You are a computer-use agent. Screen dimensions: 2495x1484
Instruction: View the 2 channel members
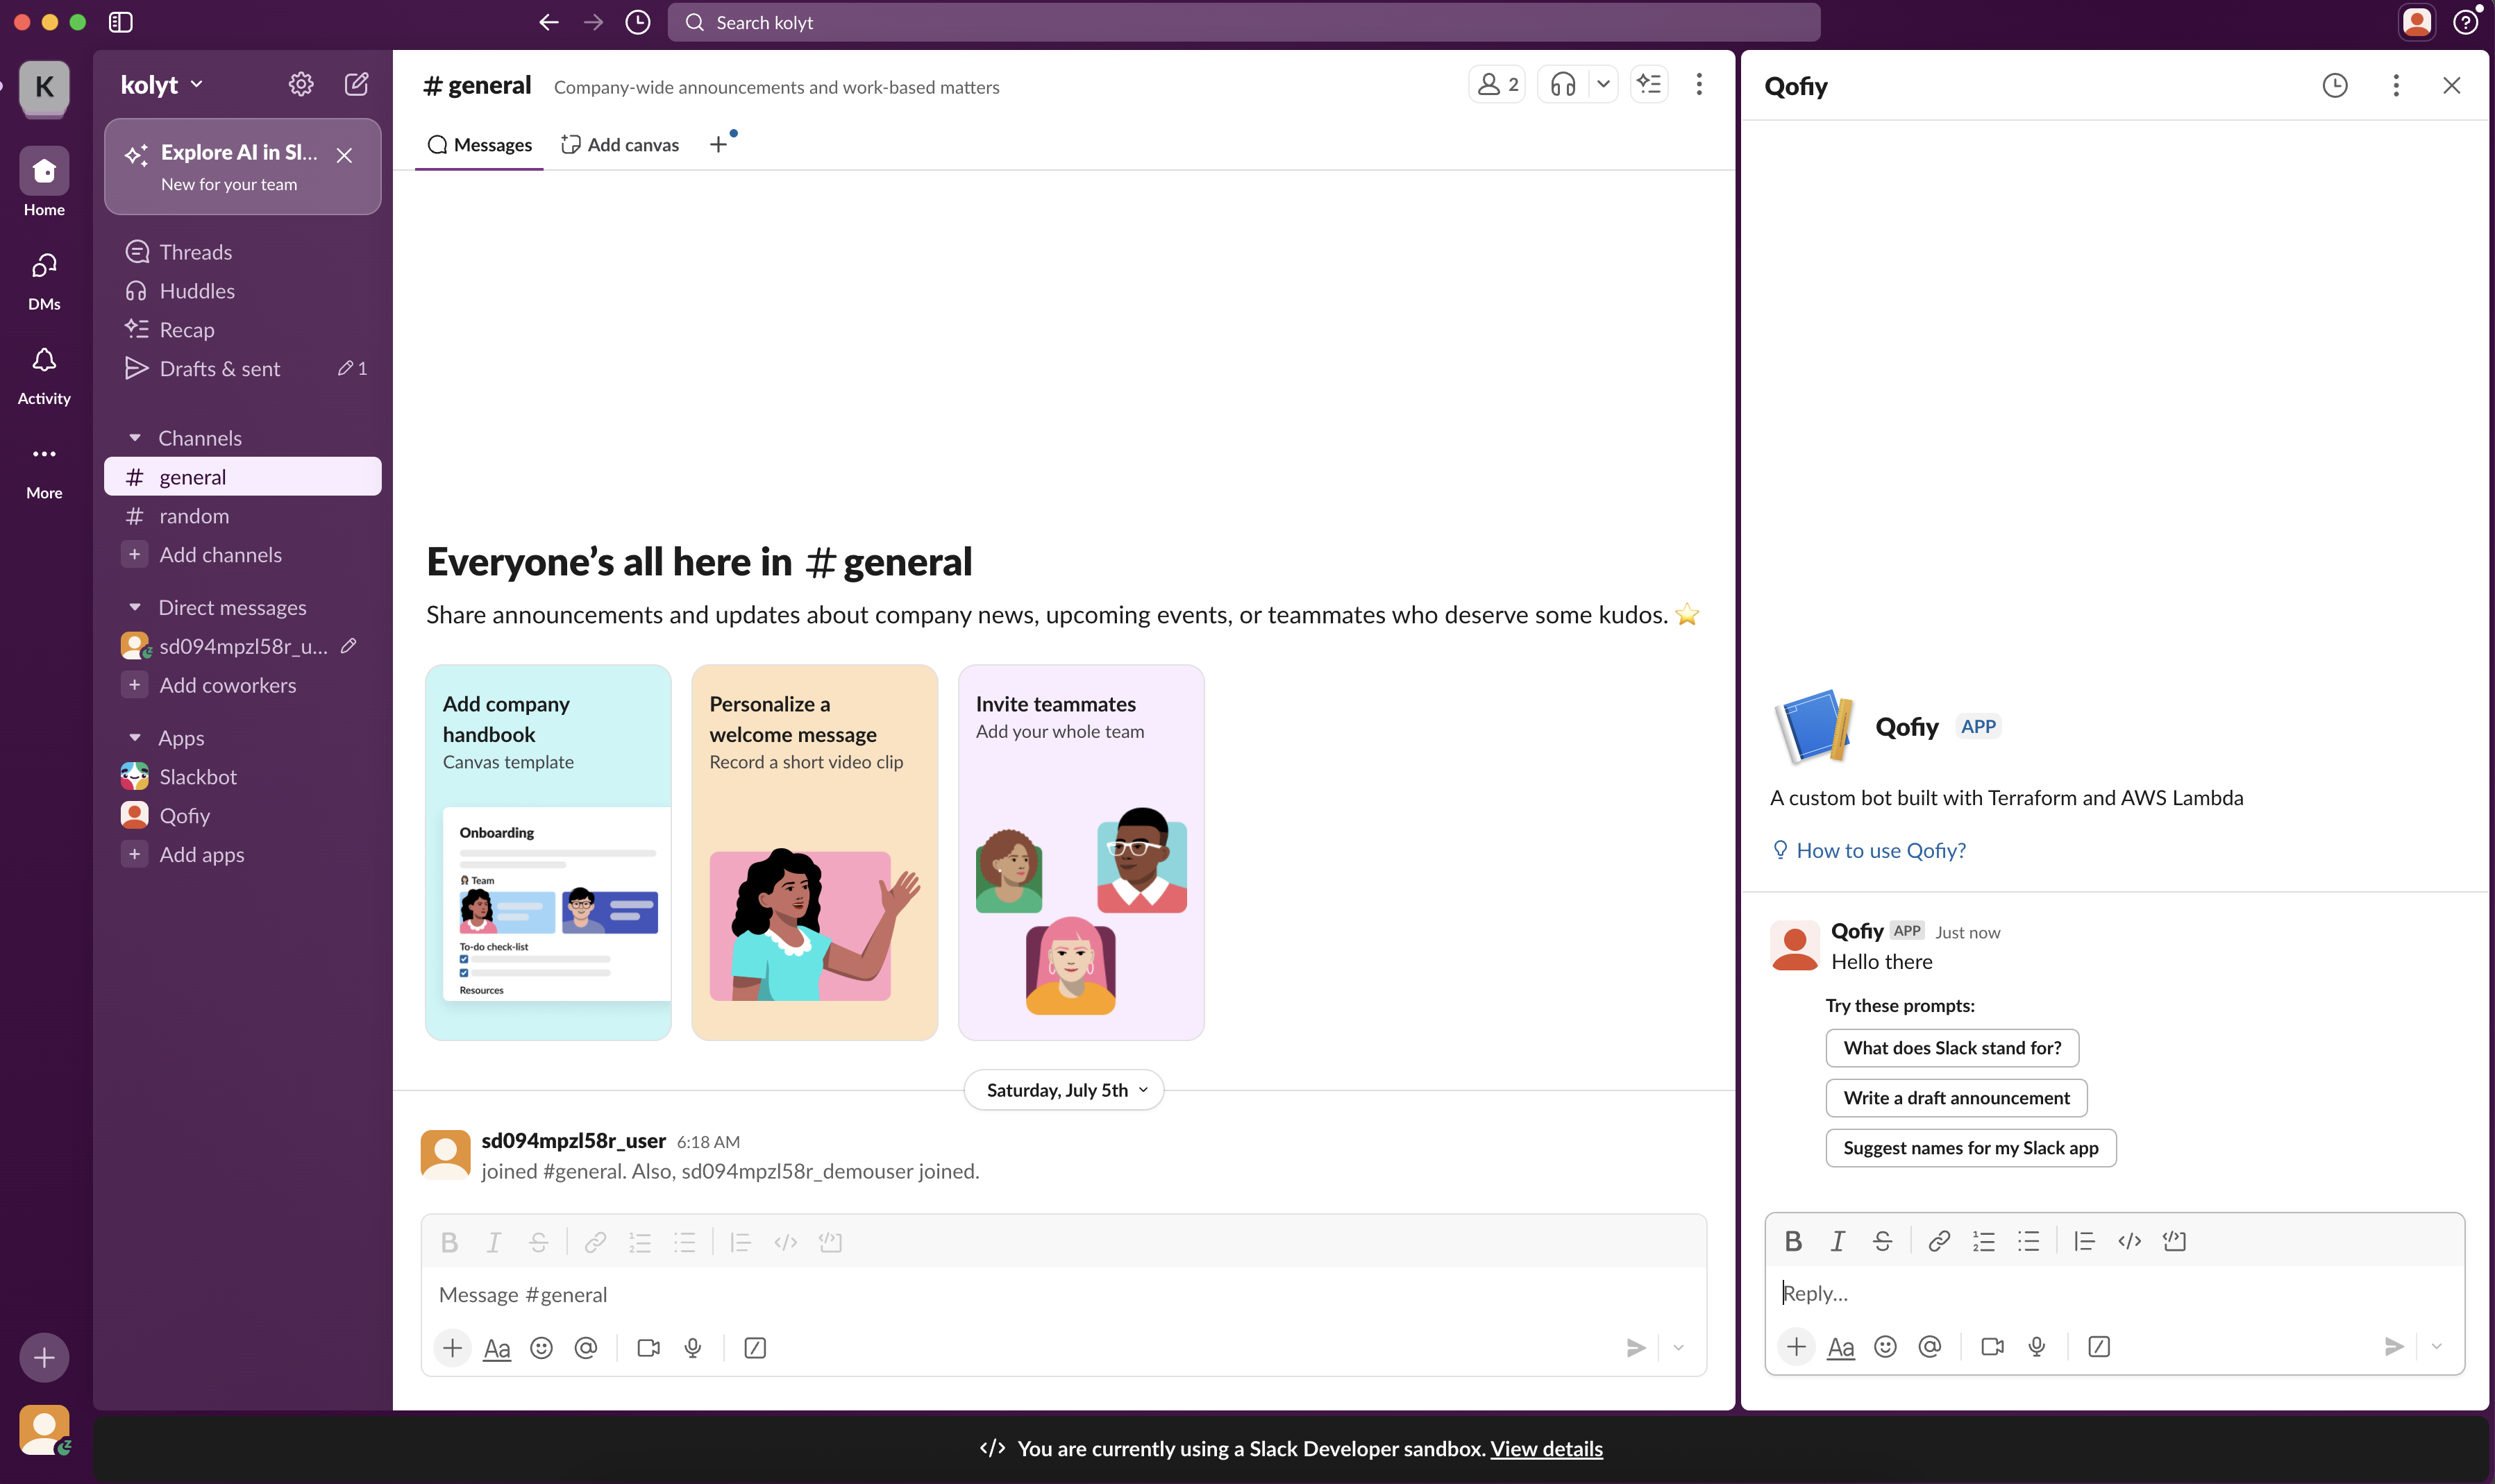click(x=1497, y=84)
